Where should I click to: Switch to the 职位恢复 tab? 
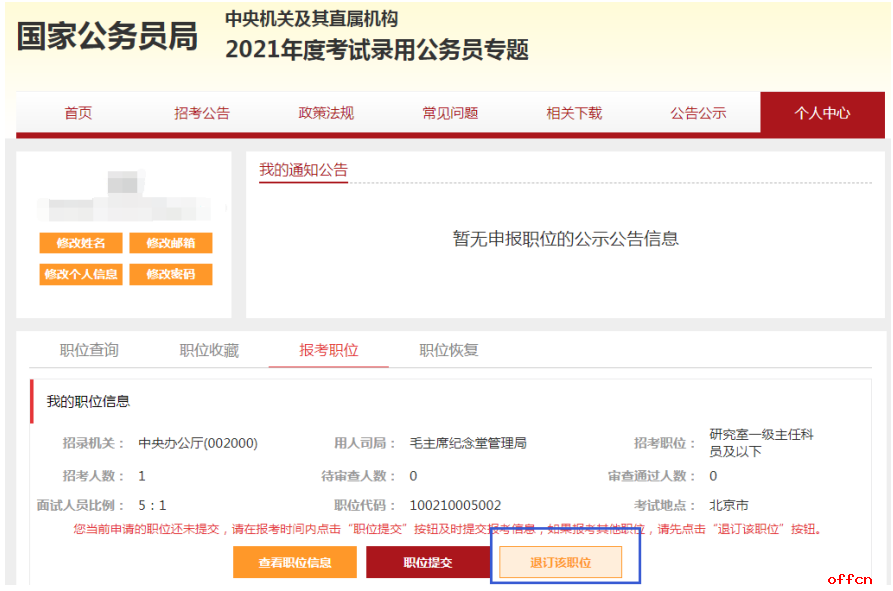(449, 350)
